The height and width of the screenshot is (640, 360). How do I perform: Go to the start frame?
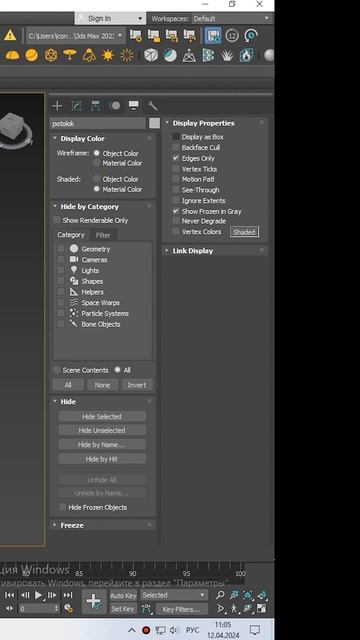pyautogui.click(x=10, y=595)
